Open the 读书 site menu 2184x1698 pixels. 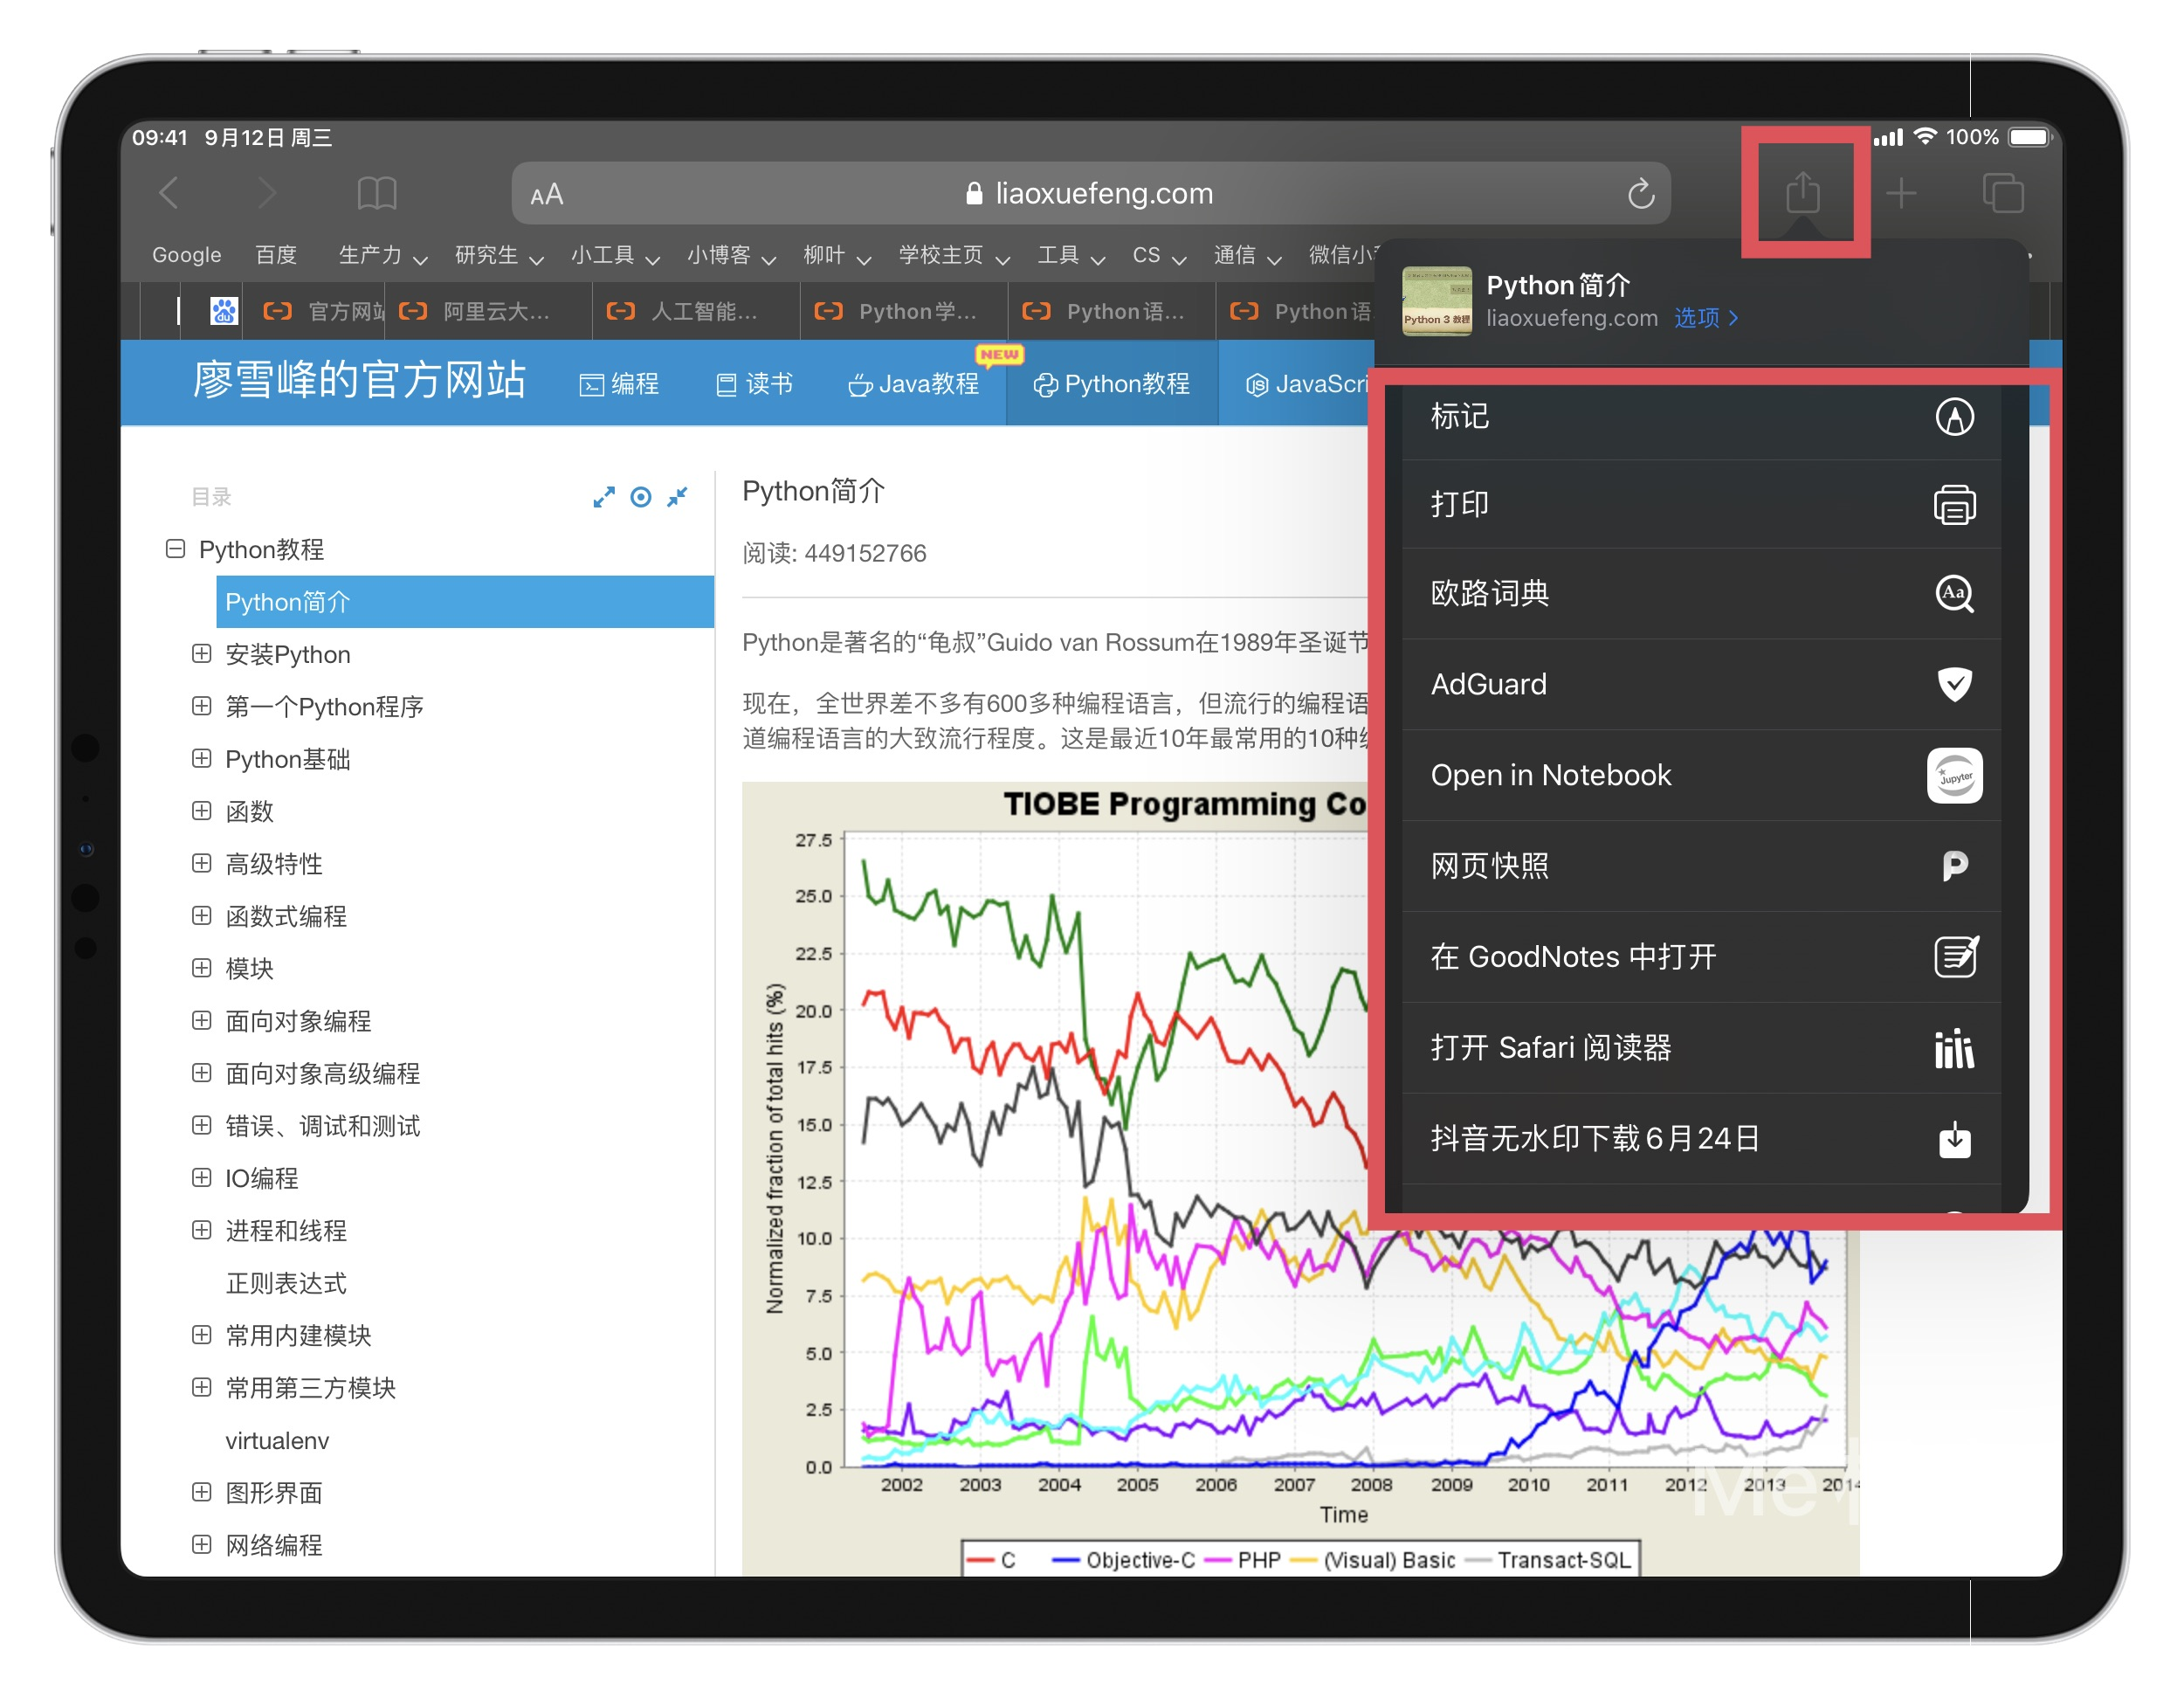coord(754,384)
